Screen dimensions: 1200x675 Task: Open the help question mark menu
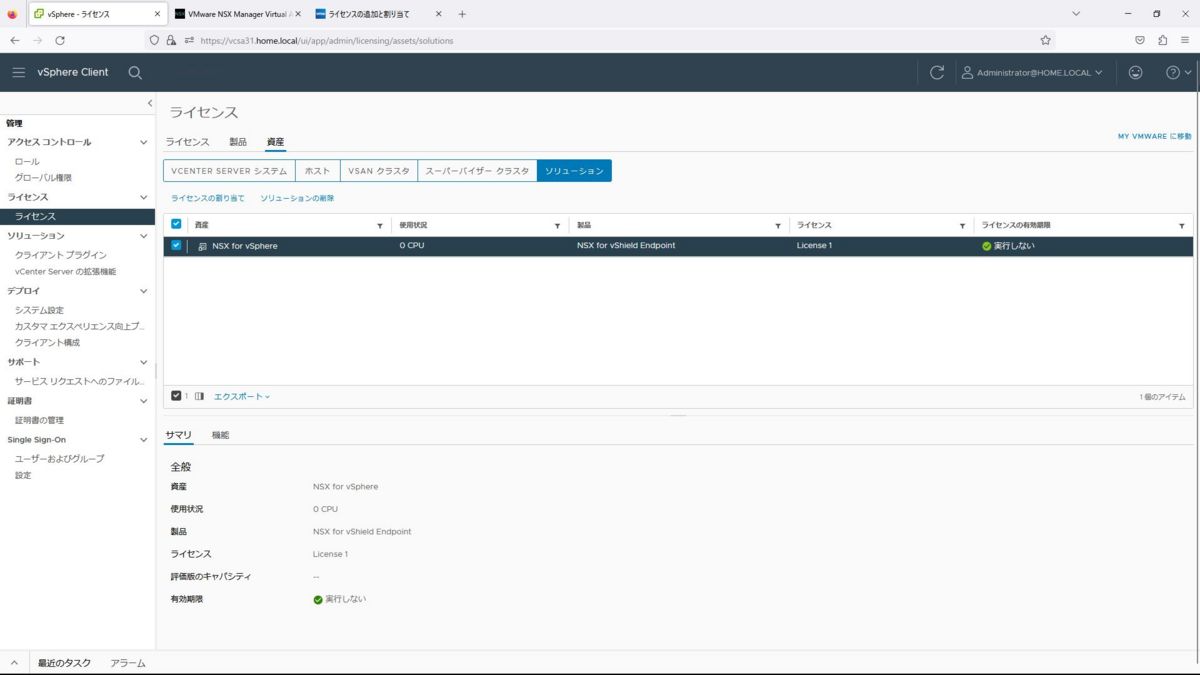[1179, 73]
